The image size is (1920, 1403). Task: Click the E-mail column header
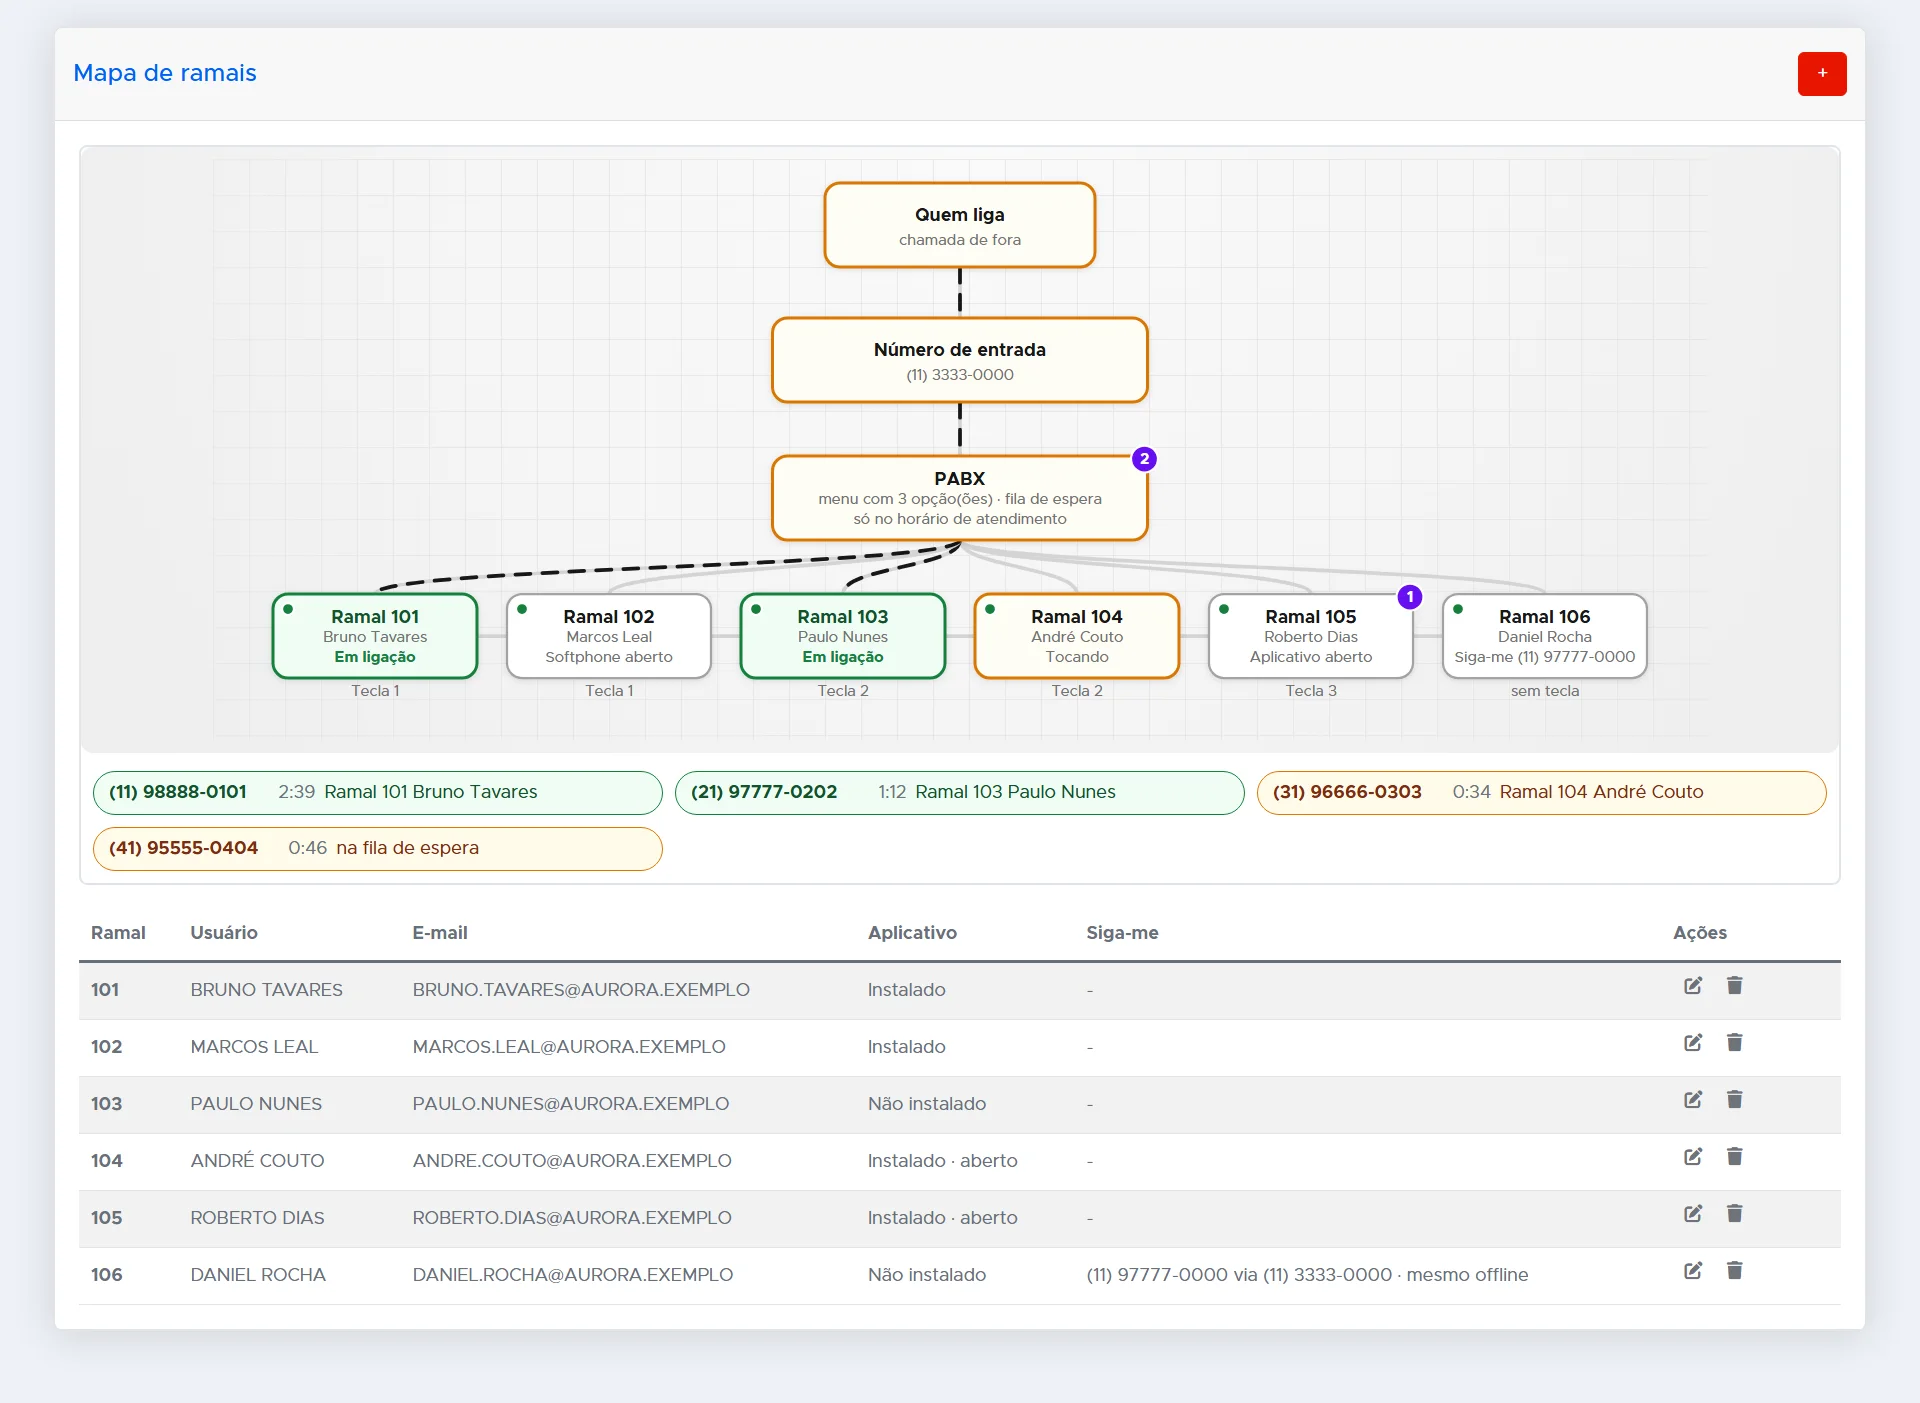[x=440, y=933]
